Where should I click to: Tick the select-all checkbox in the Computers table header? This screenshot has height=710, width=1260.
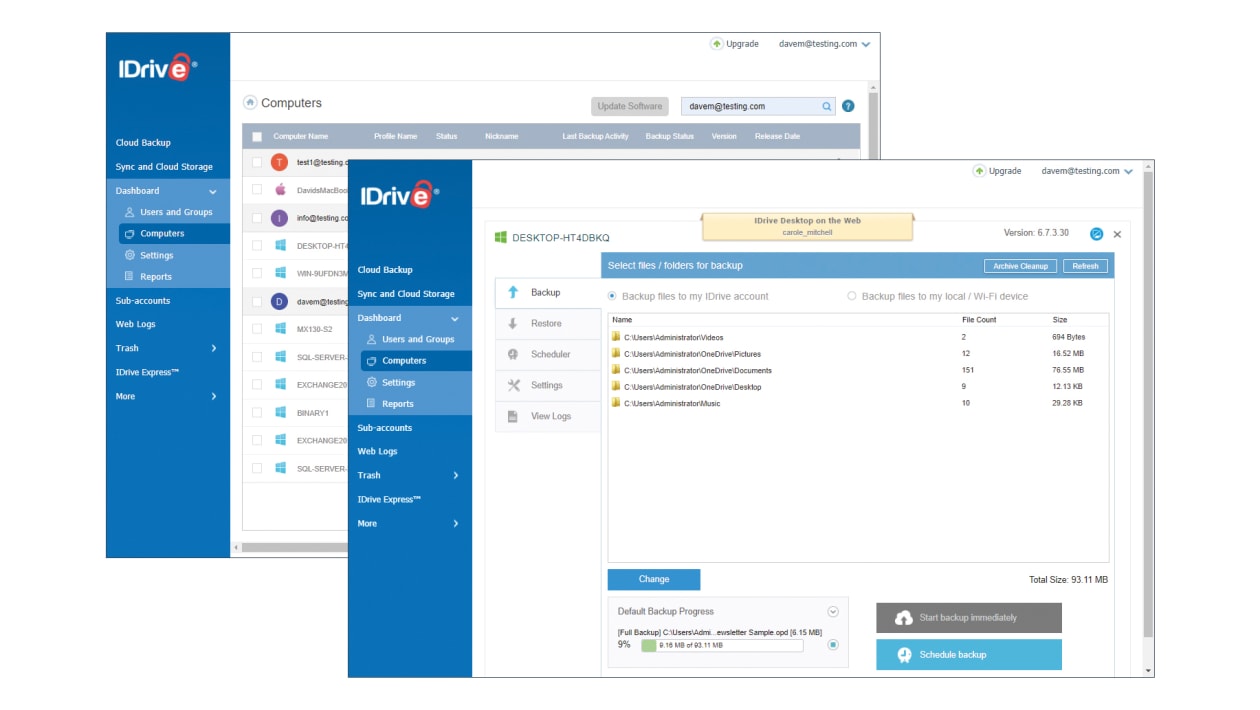point(257,137)
